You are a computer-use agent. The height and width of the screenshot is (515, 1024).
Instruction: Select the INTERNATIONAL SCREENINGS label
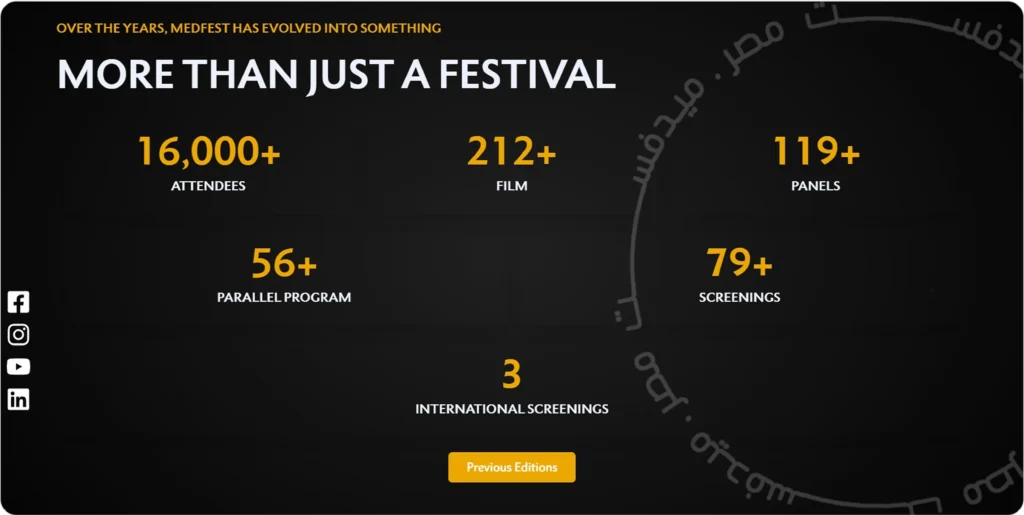pos(511,409)
